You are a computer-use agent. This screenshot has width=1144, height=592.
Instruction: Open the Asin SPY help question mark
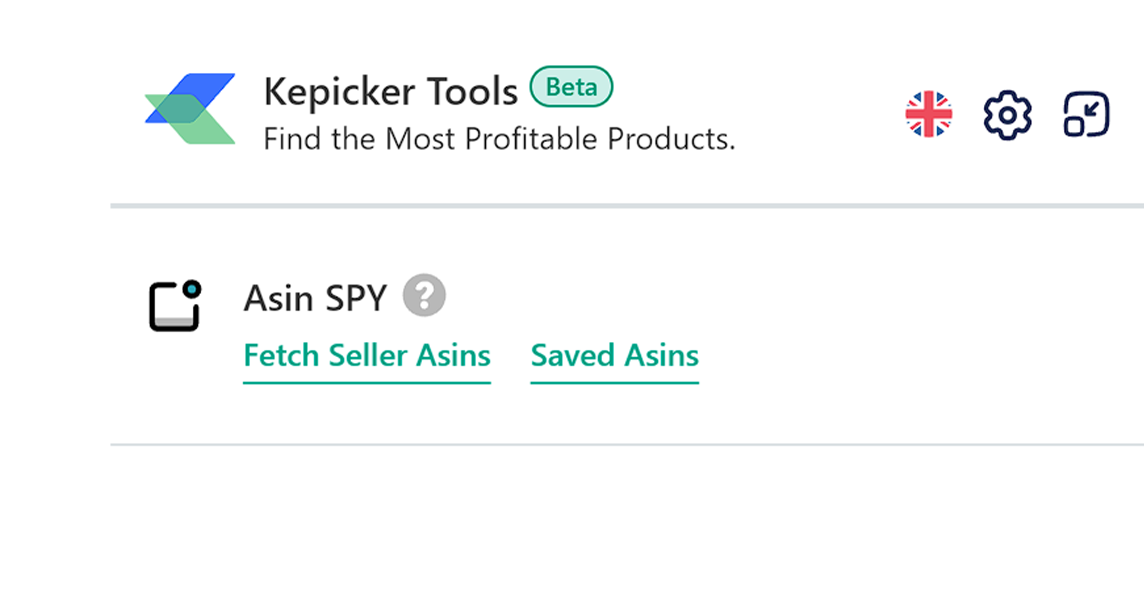[x=424, y=296]
